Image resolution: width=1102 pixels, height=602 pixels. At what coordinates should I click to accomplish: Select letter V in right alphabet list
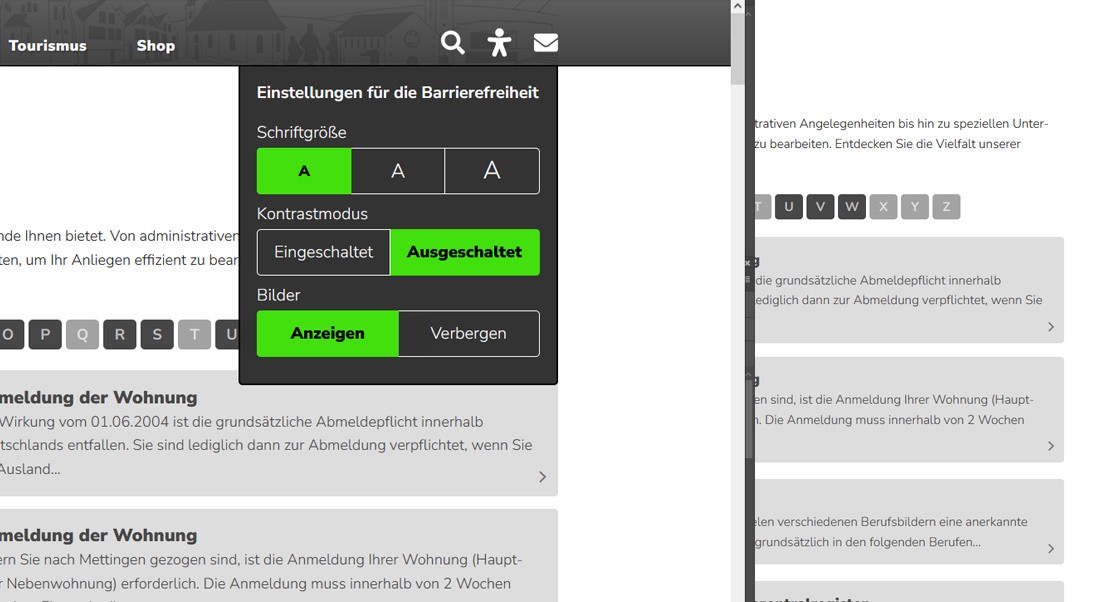pos(820,207)
